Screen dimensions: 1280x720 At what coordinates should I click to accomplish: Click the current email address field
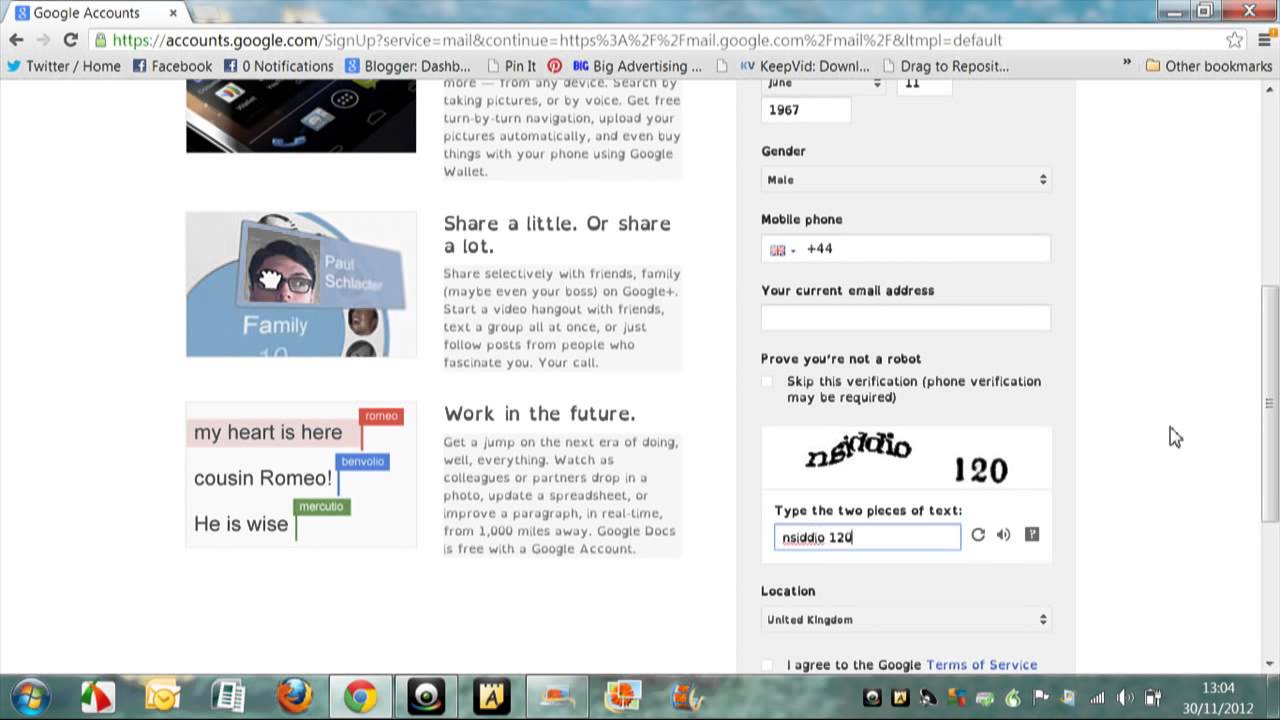(906, 318)
